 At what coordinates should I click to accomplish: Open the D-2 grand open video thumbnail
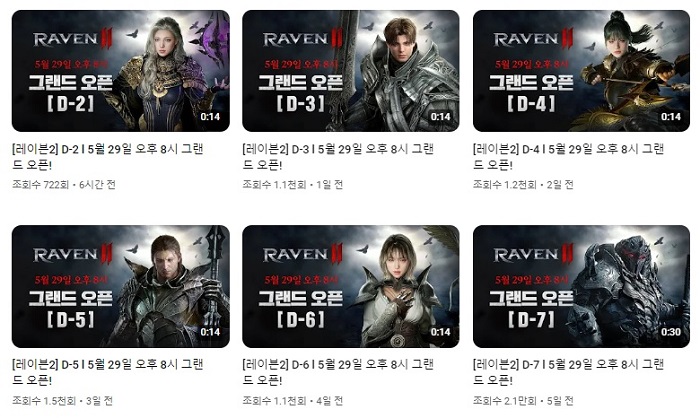tap(121, 71)
